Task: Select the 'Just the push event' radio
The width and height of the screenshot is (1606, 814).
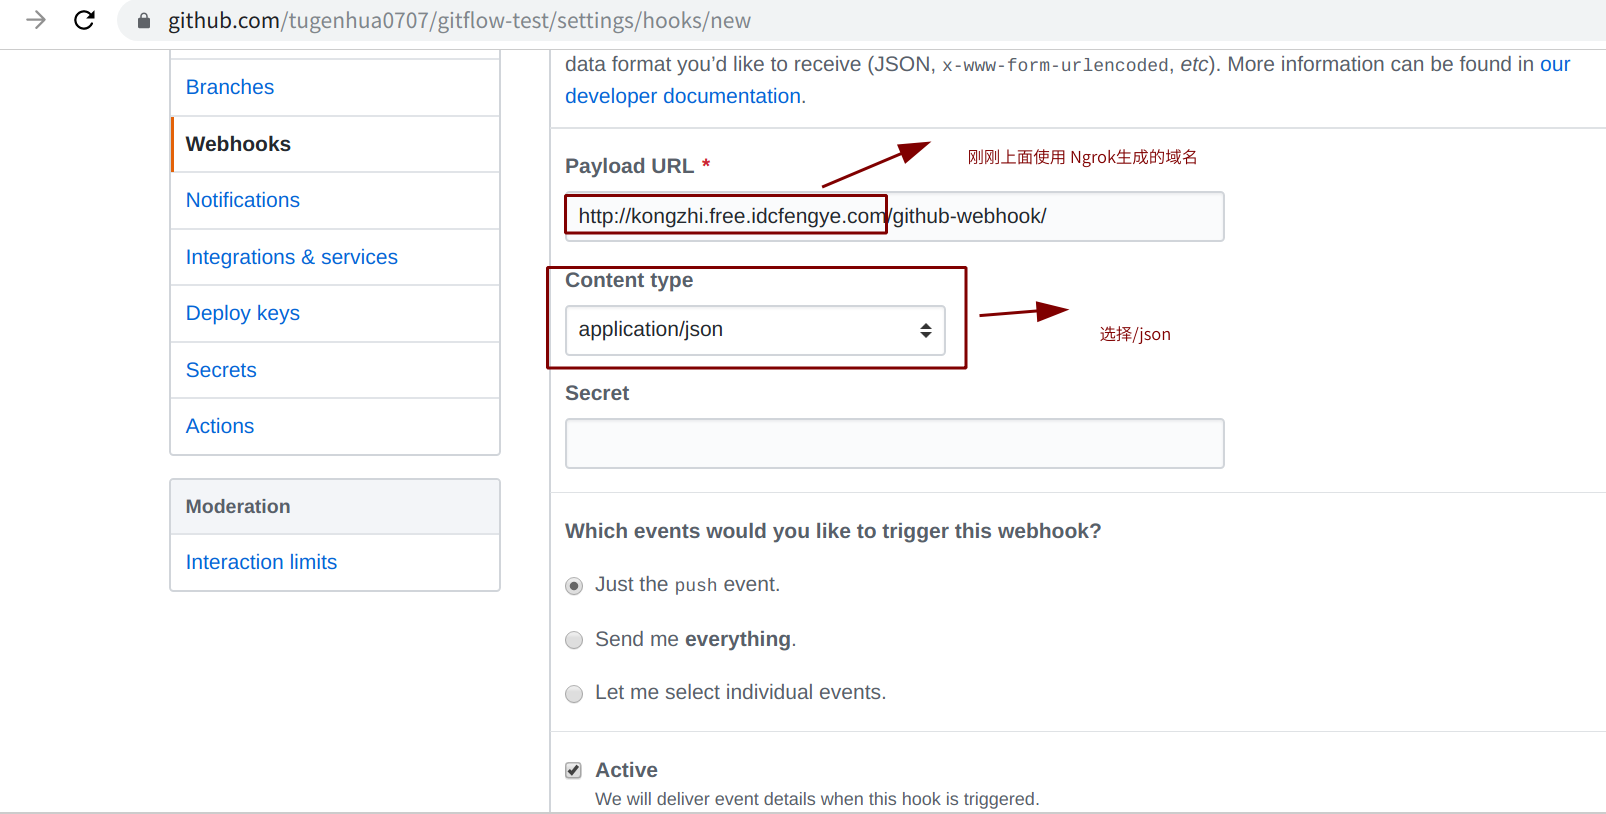Action: 574,586
